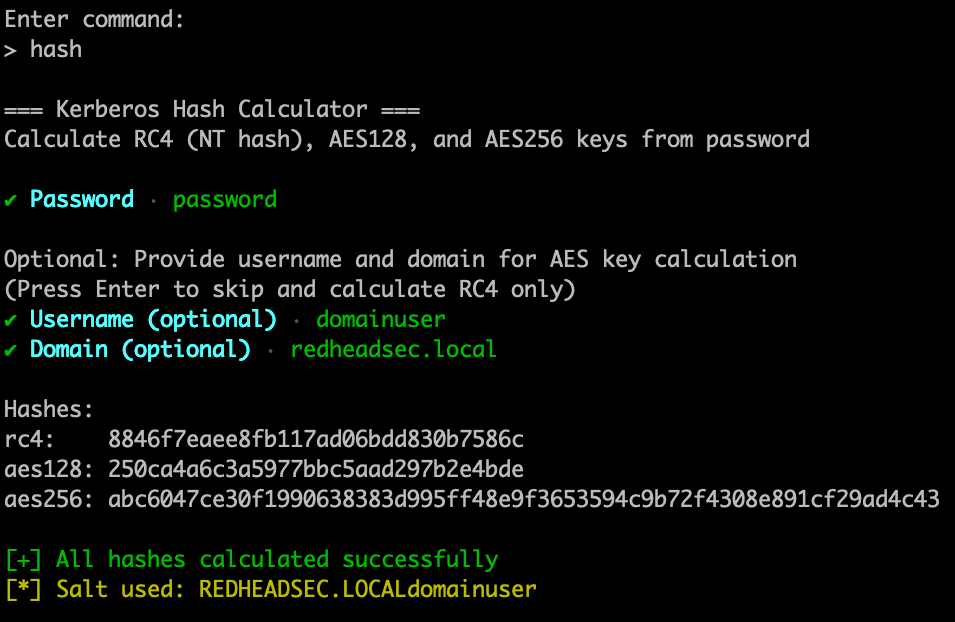
Task: Click the aes256 key value
Action: point(524,499)
